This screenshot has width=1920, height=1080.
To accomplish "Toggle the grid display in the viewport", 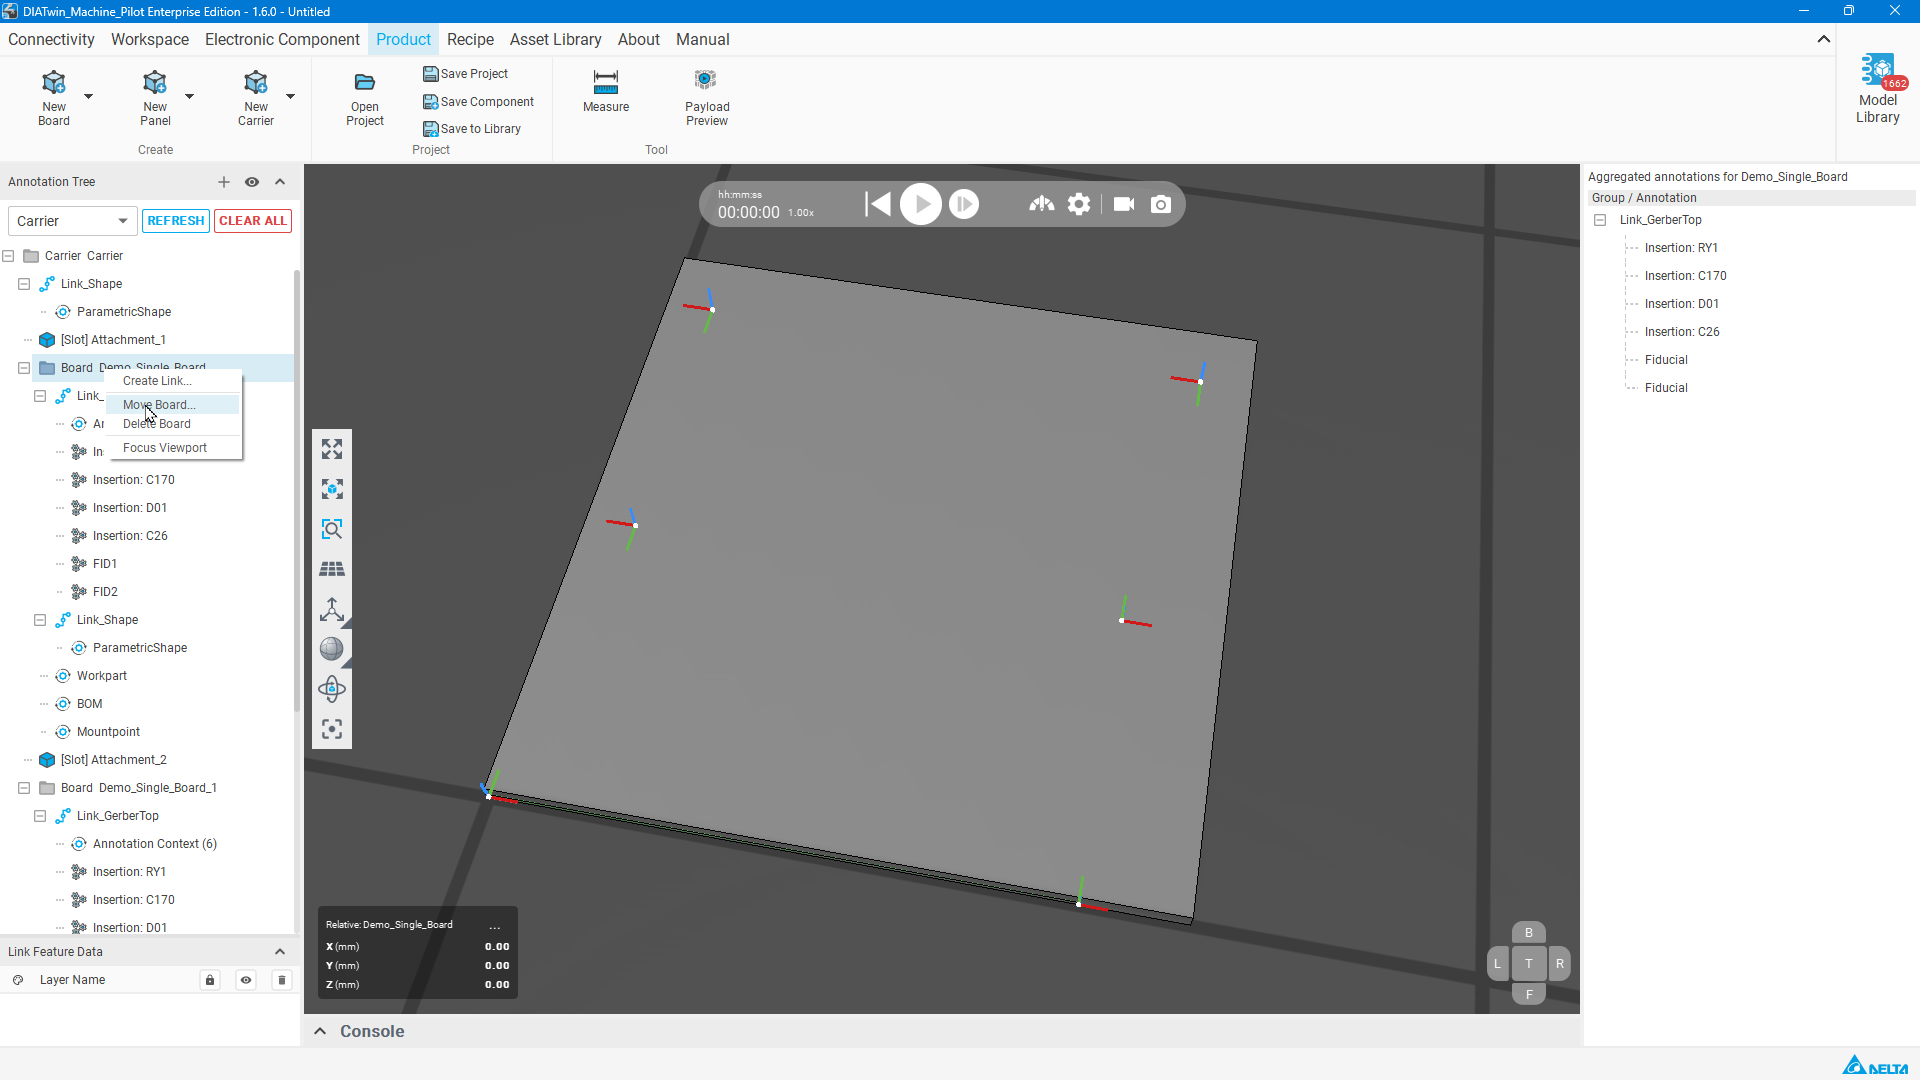I will 332,569.
